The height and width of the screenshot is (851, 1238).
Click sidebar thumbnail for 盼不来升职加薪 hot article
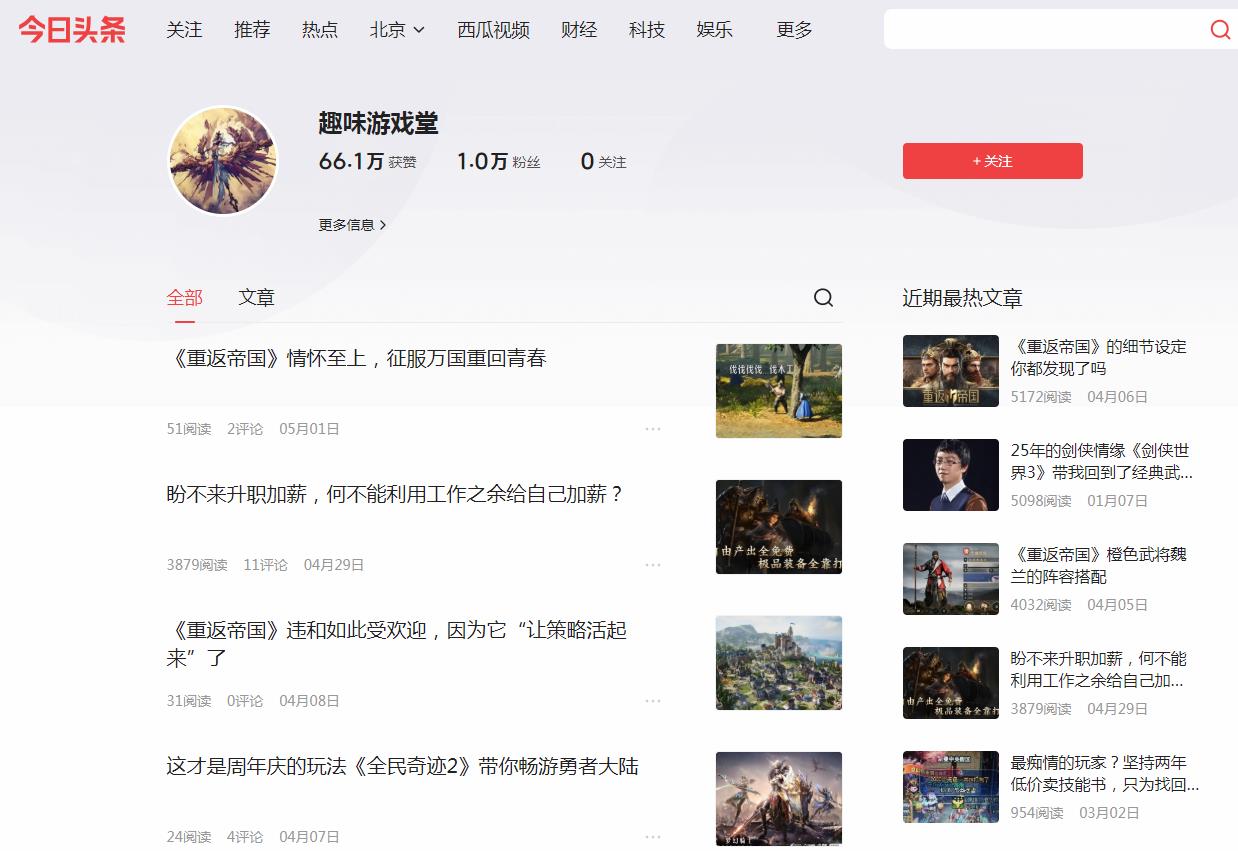[951, 683]
